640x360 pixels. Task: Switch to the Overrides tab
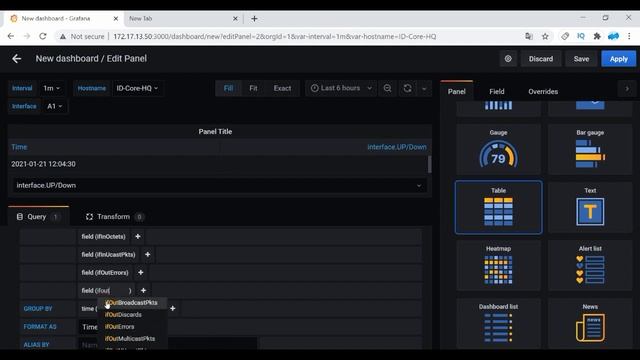click(x=543, y=91)
